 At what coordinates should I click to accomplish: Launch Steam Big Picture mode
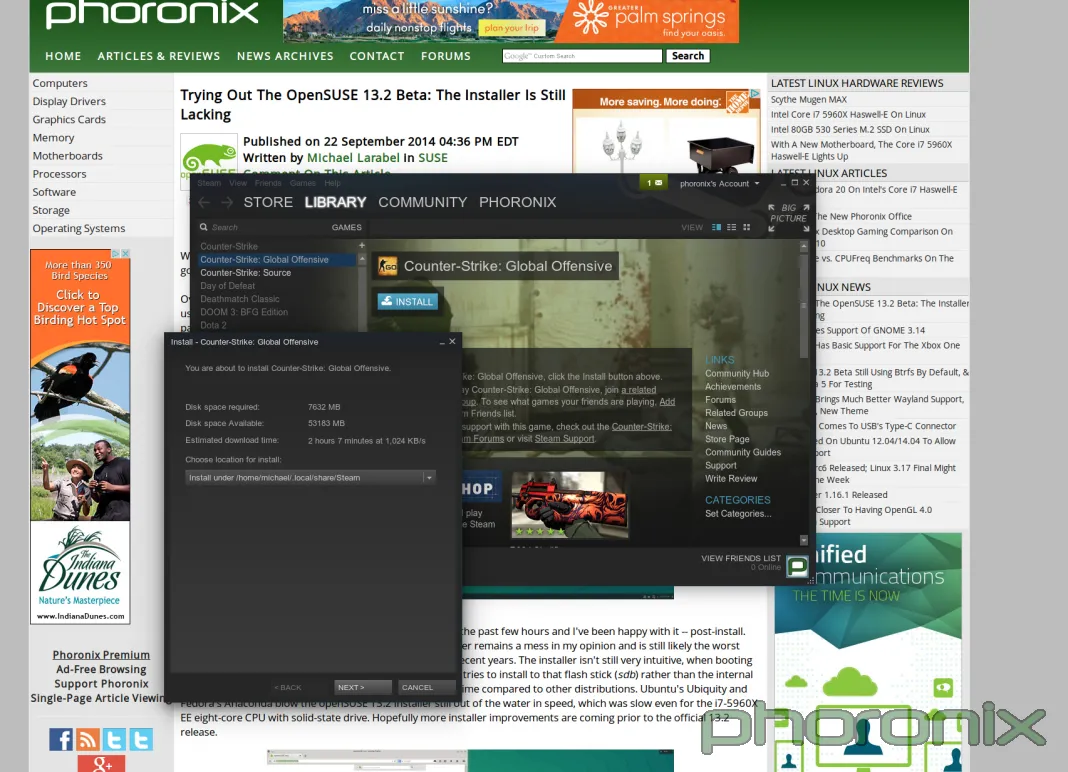coord(788,218)
